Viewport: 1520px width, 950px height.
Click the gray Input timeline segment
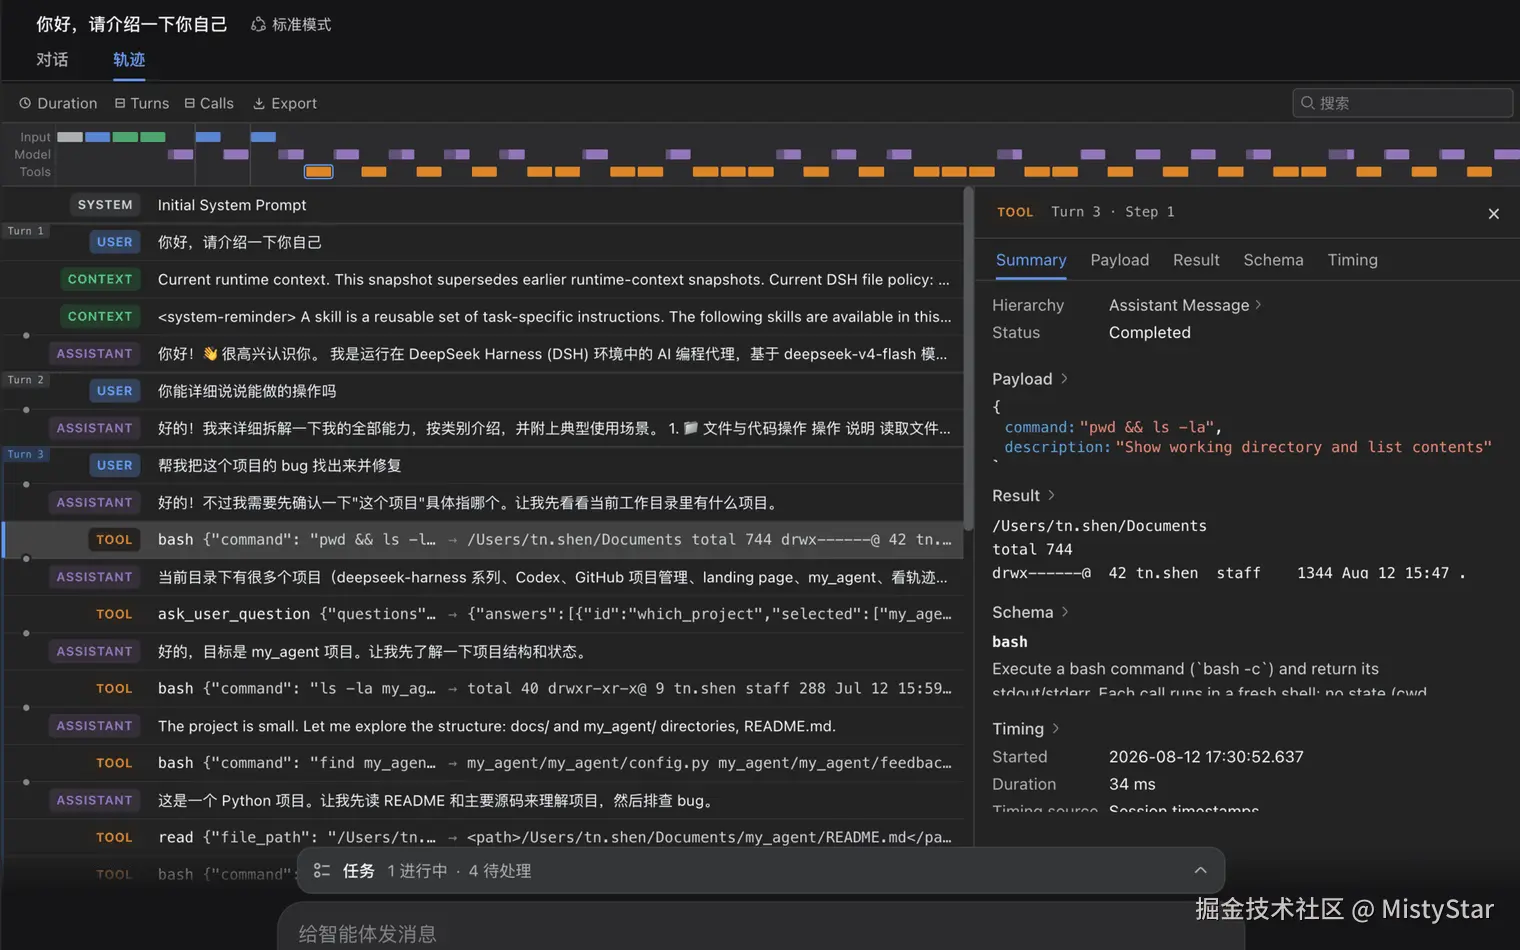pos(69,137)
